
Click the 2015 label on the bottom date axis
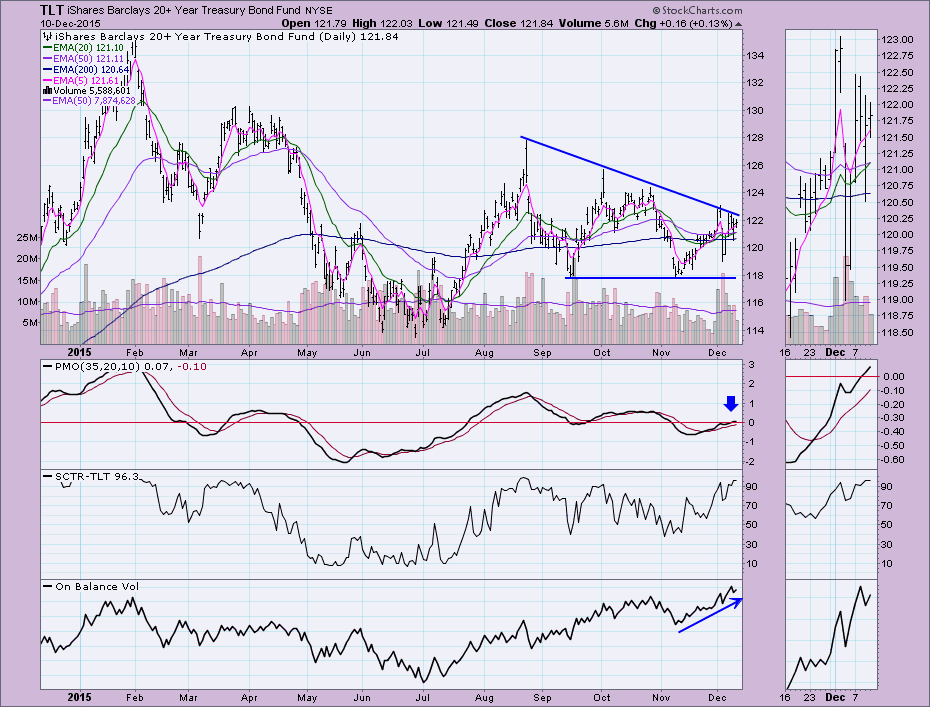pos(79,698)
